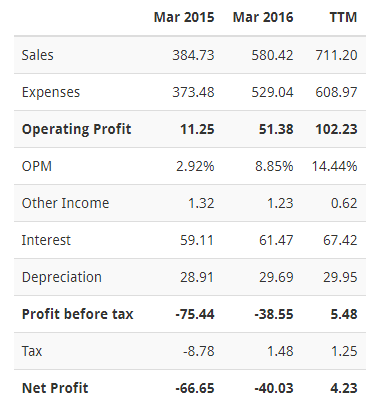Click the Sales row label
The height and width of the screenshot is (414, 373).
[37, 55]
